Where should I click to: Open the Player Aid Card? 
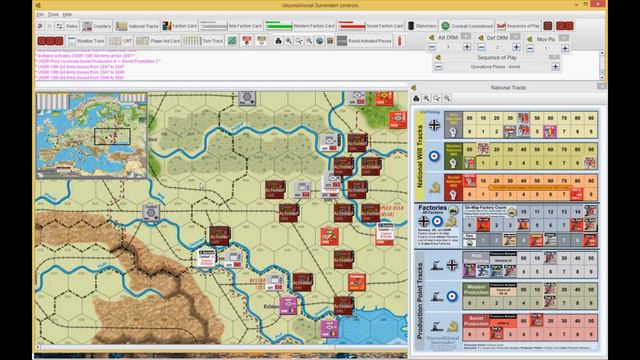point(158,41)
